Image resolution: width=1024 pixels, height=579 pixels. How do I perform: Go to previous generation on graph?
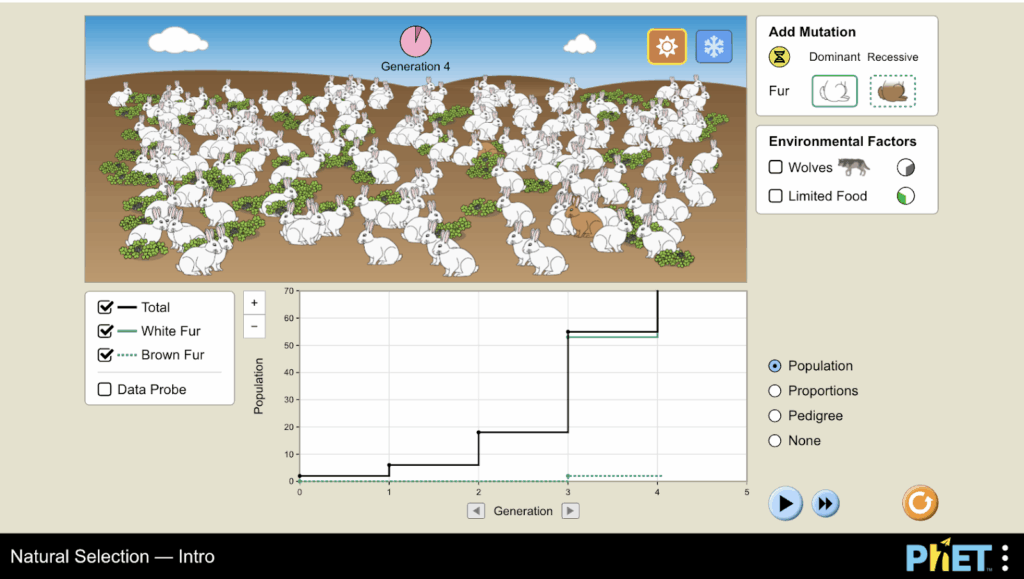click(x=476, y=511)
